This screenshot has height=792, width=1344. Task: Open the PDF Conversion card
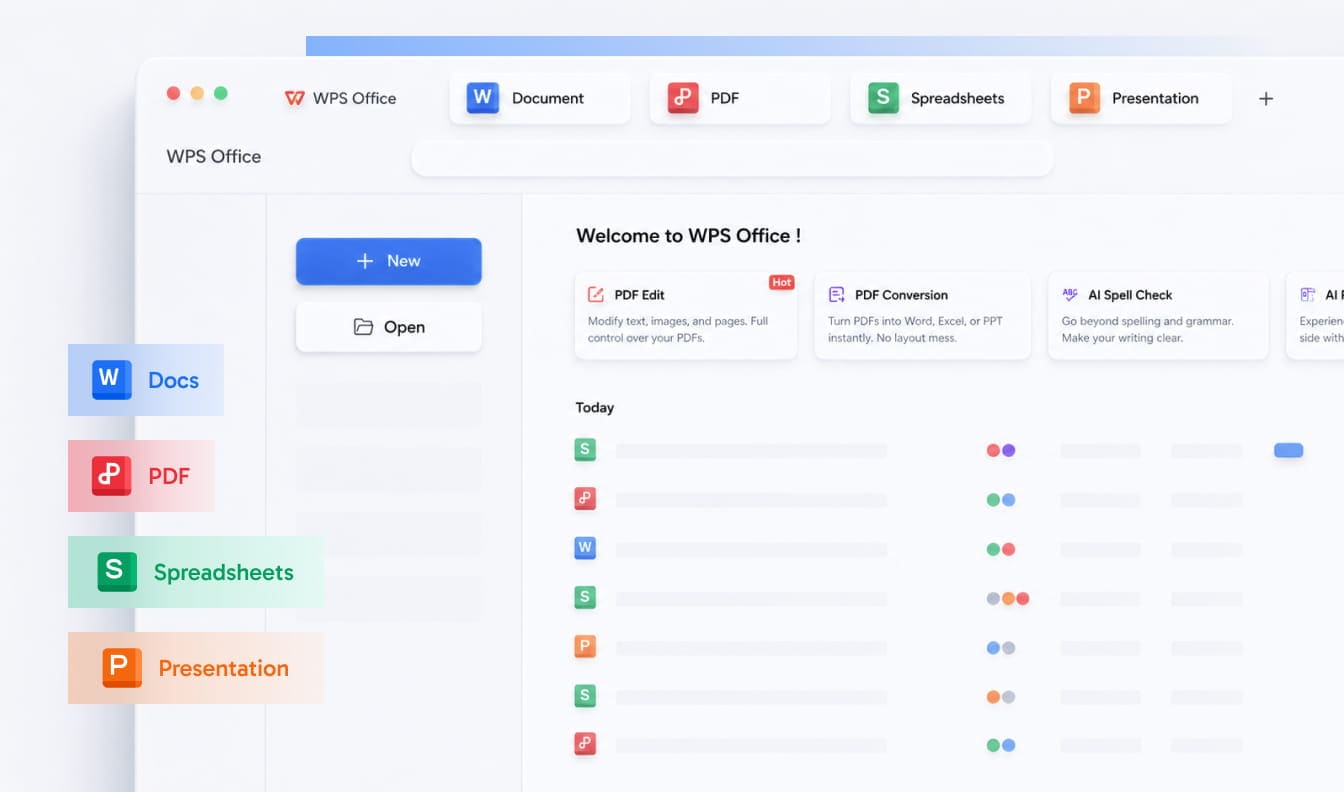tap(922, 315)
